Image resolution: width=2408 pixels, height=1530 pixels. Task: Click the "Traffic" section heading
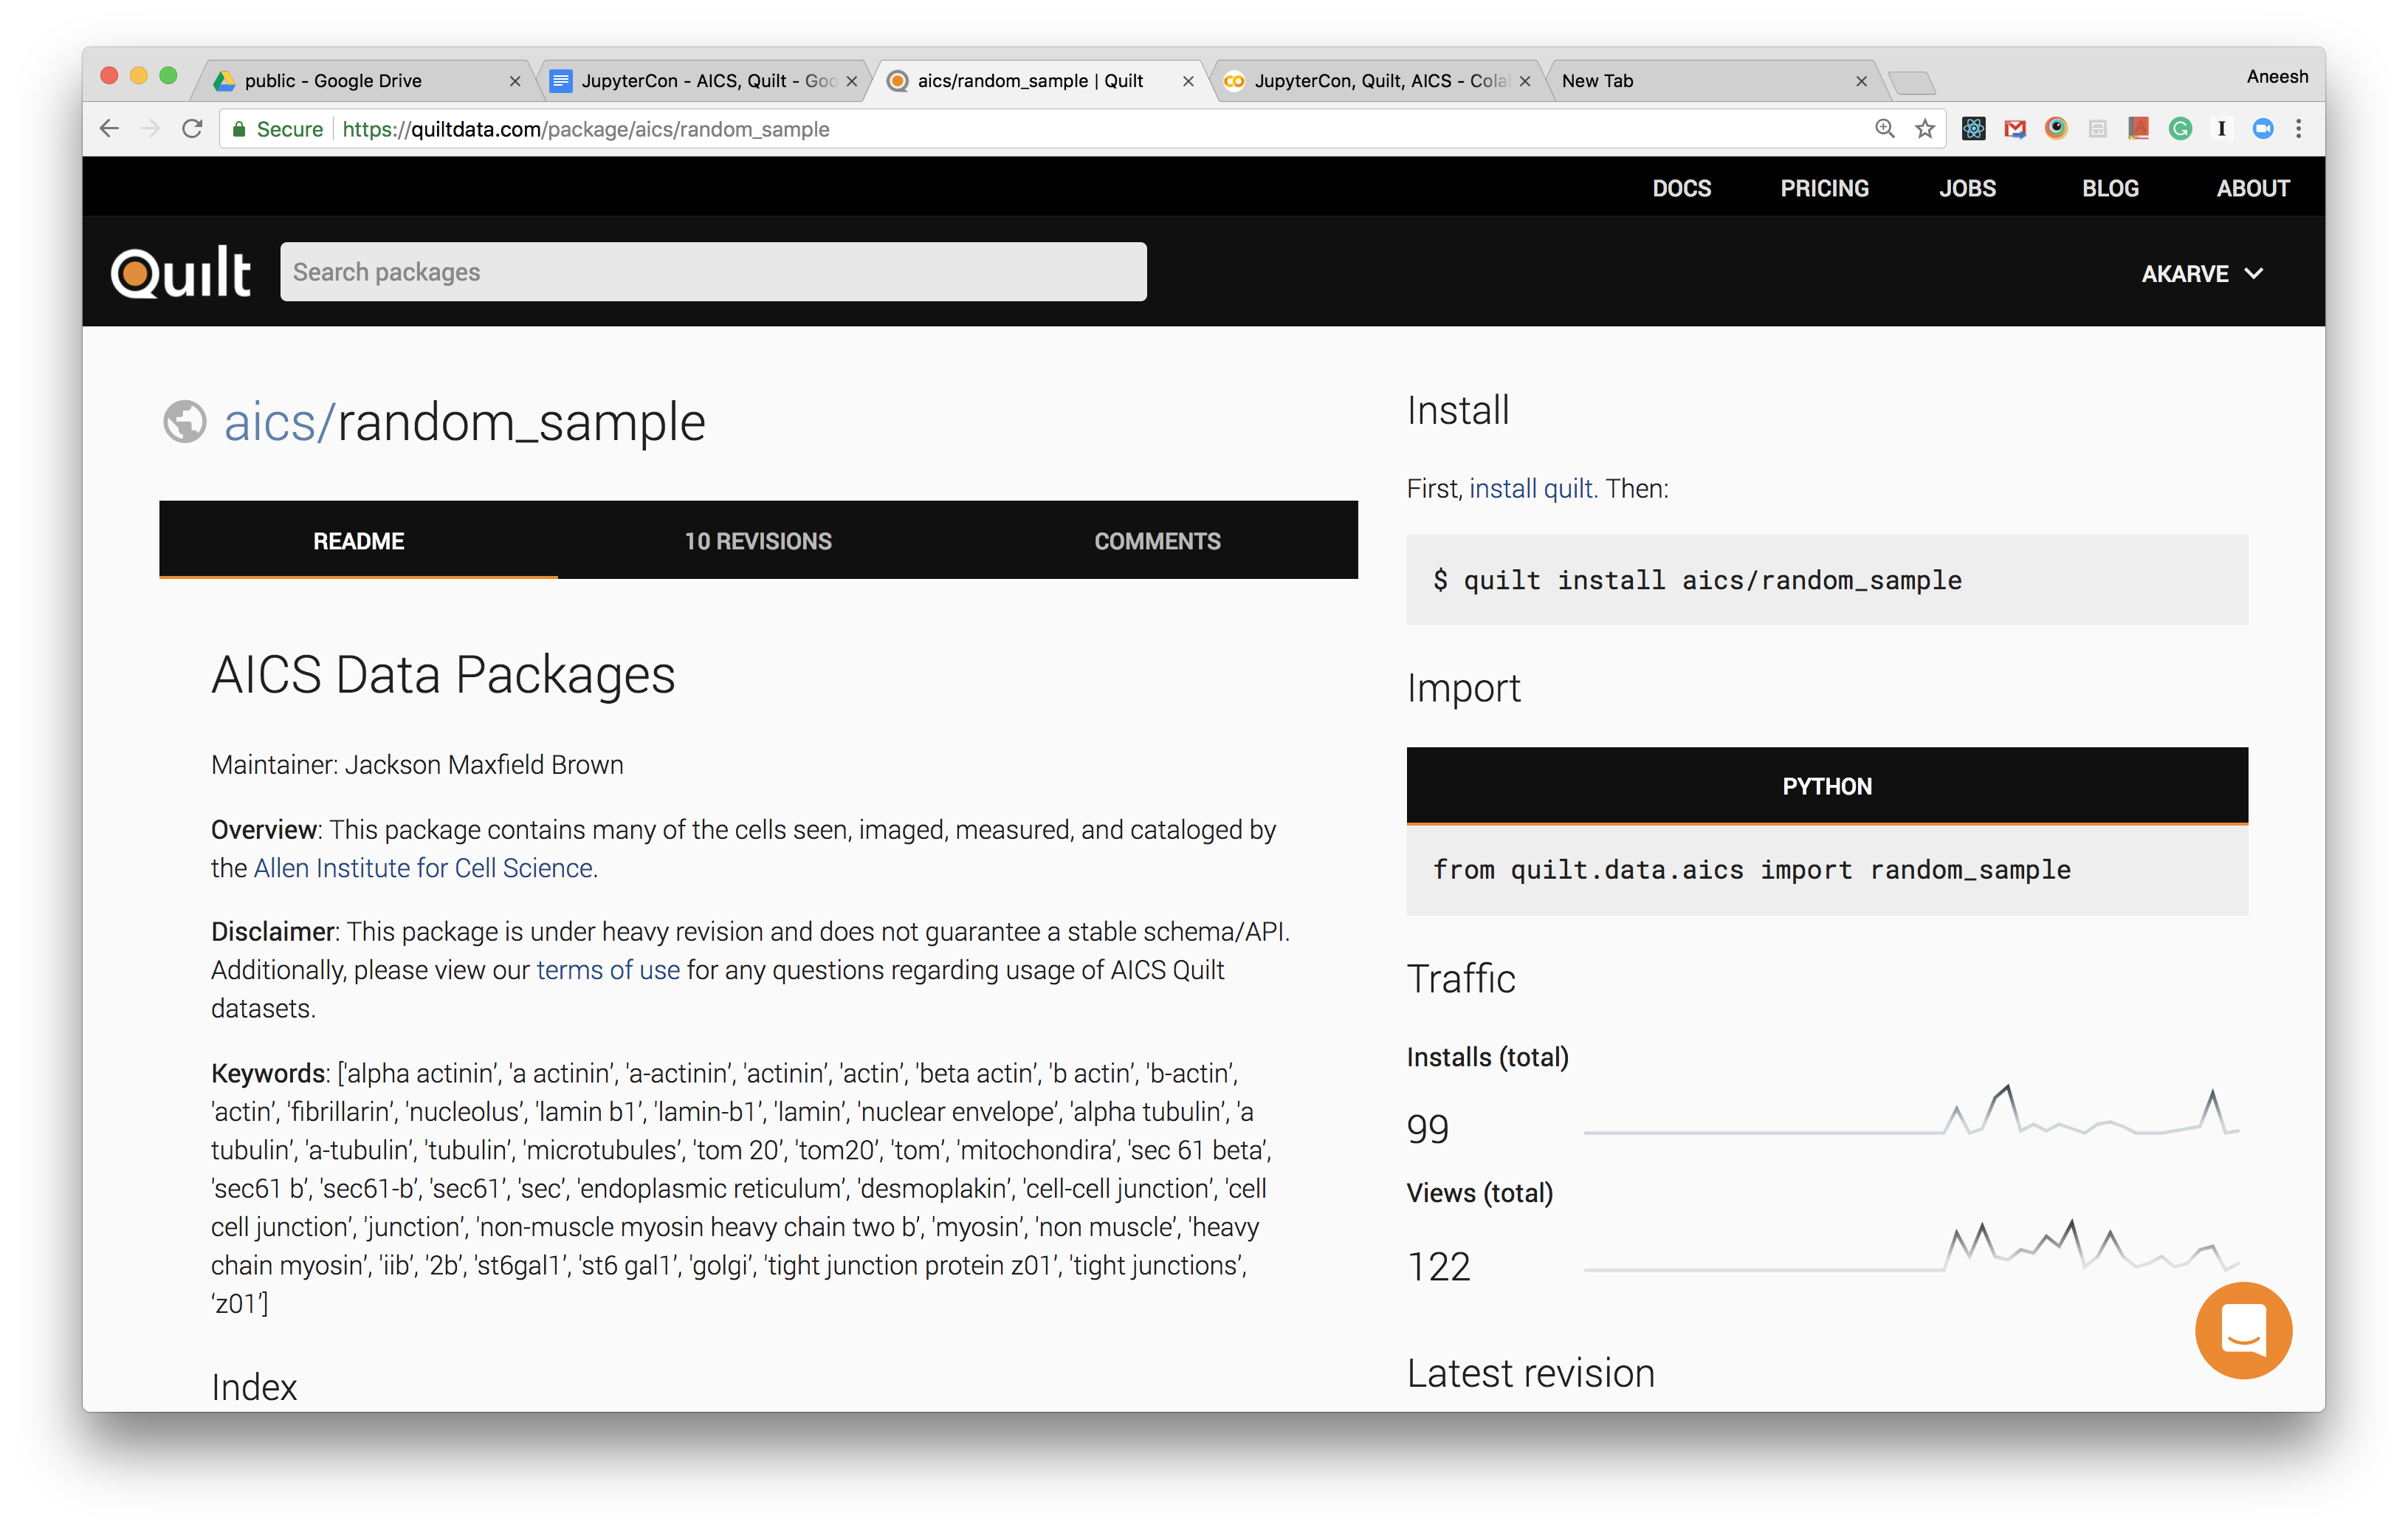coord(1461,978)
